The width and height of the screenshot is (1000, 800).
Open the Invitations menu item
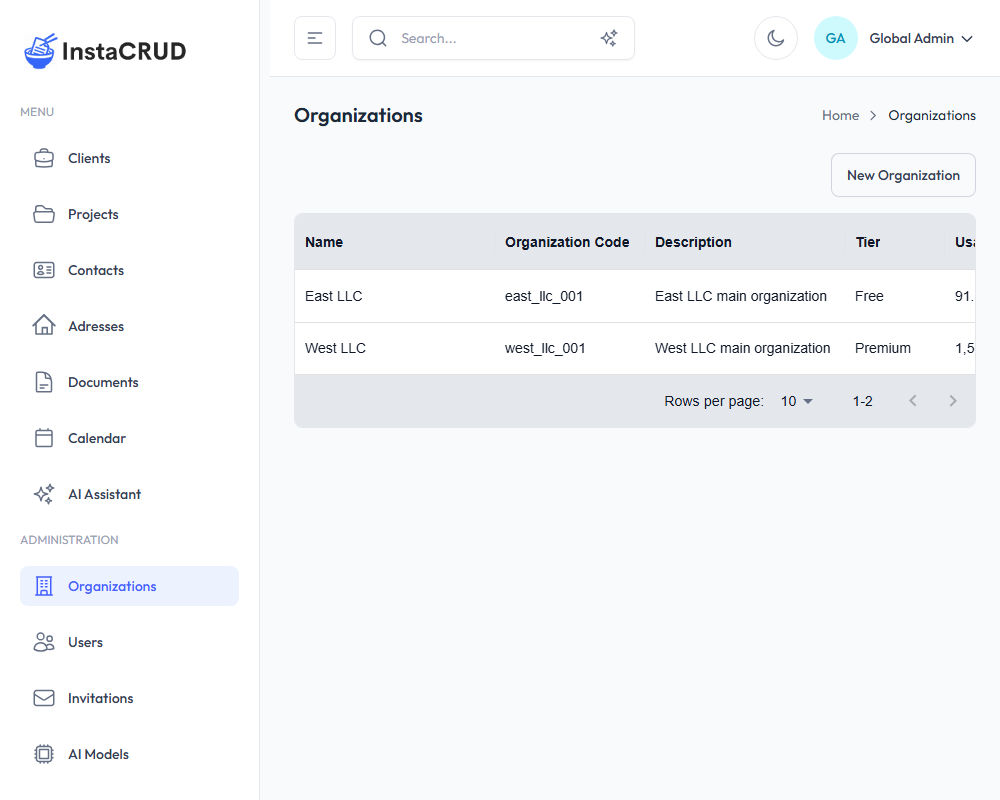coord(99,697)
